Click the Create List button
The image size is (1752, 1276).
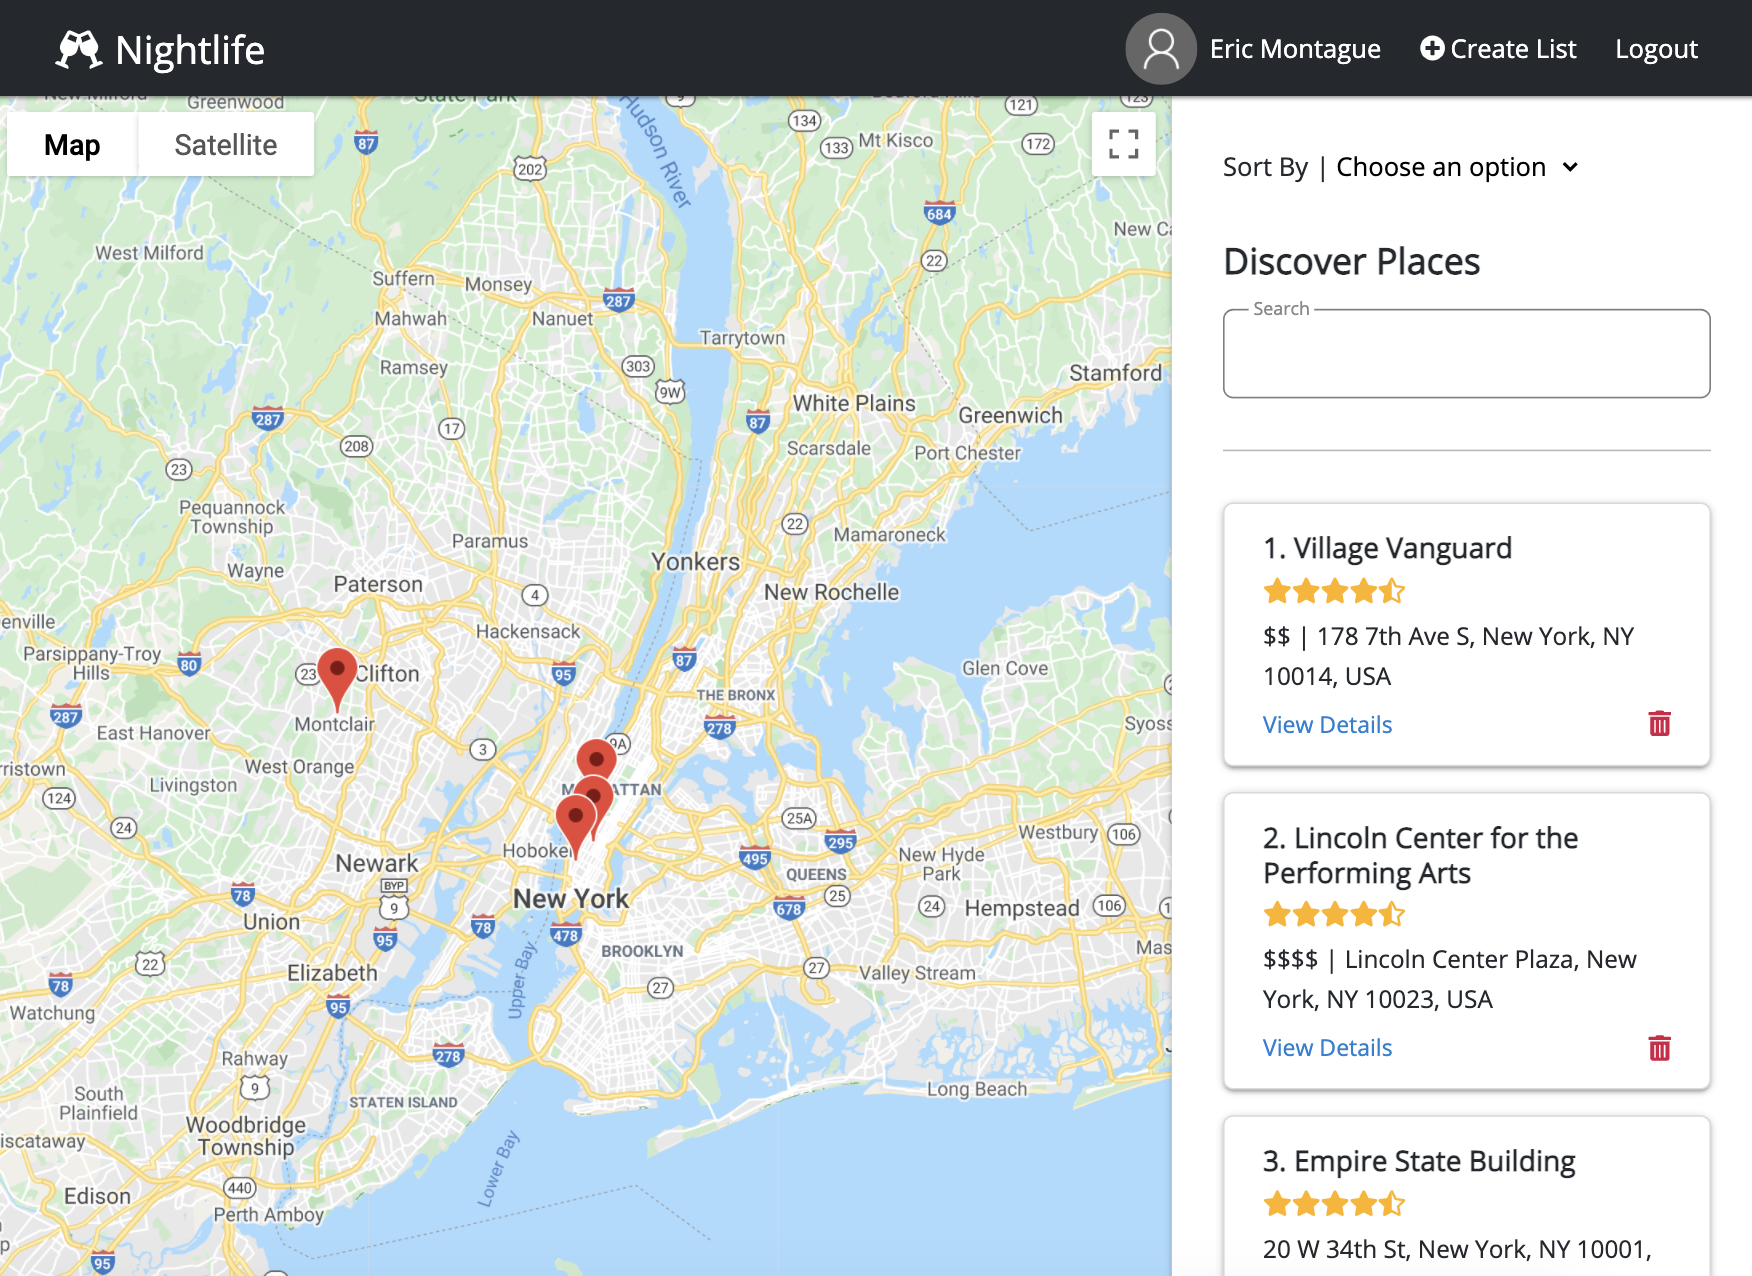click(x=1498, y=49)
